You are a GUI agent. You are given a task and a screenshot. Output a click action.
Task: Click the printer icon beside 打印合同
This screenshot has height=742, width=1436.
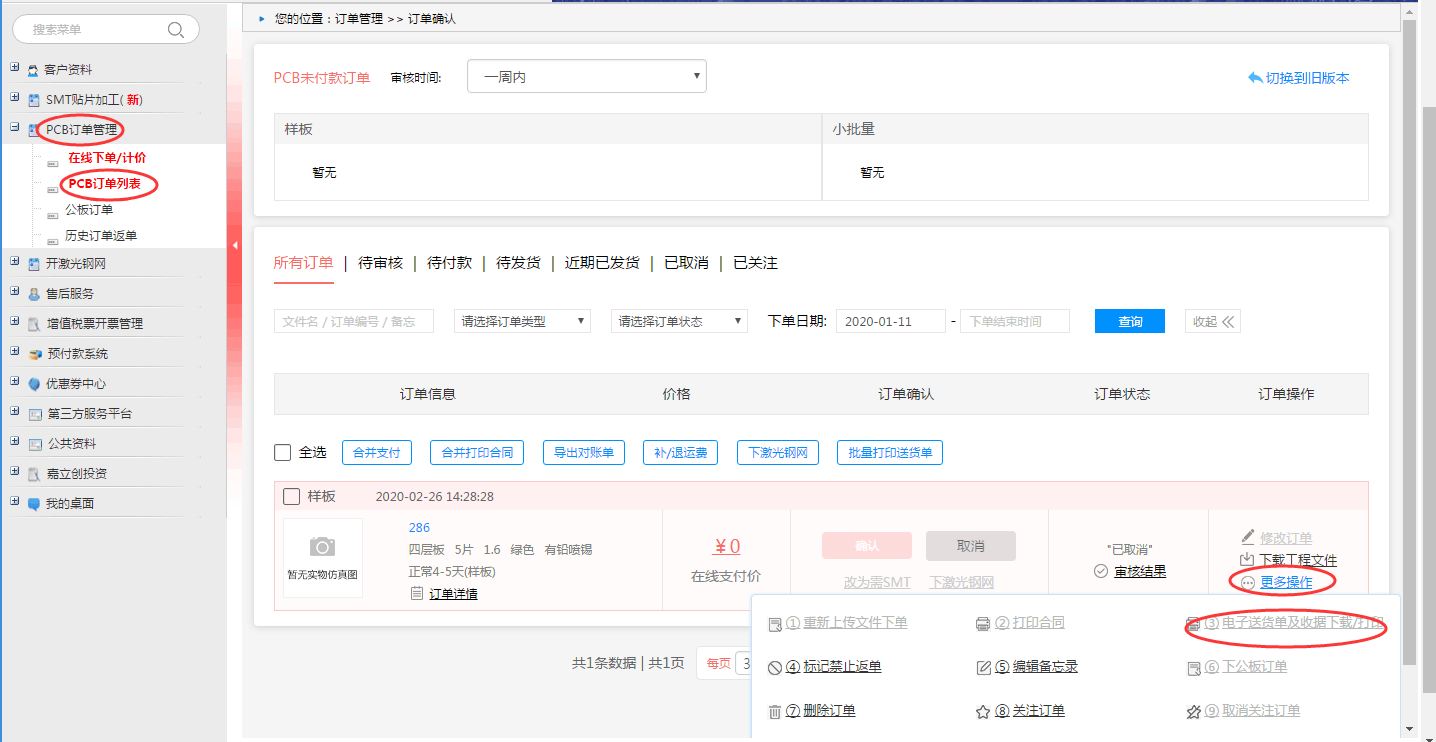point(983,624)
